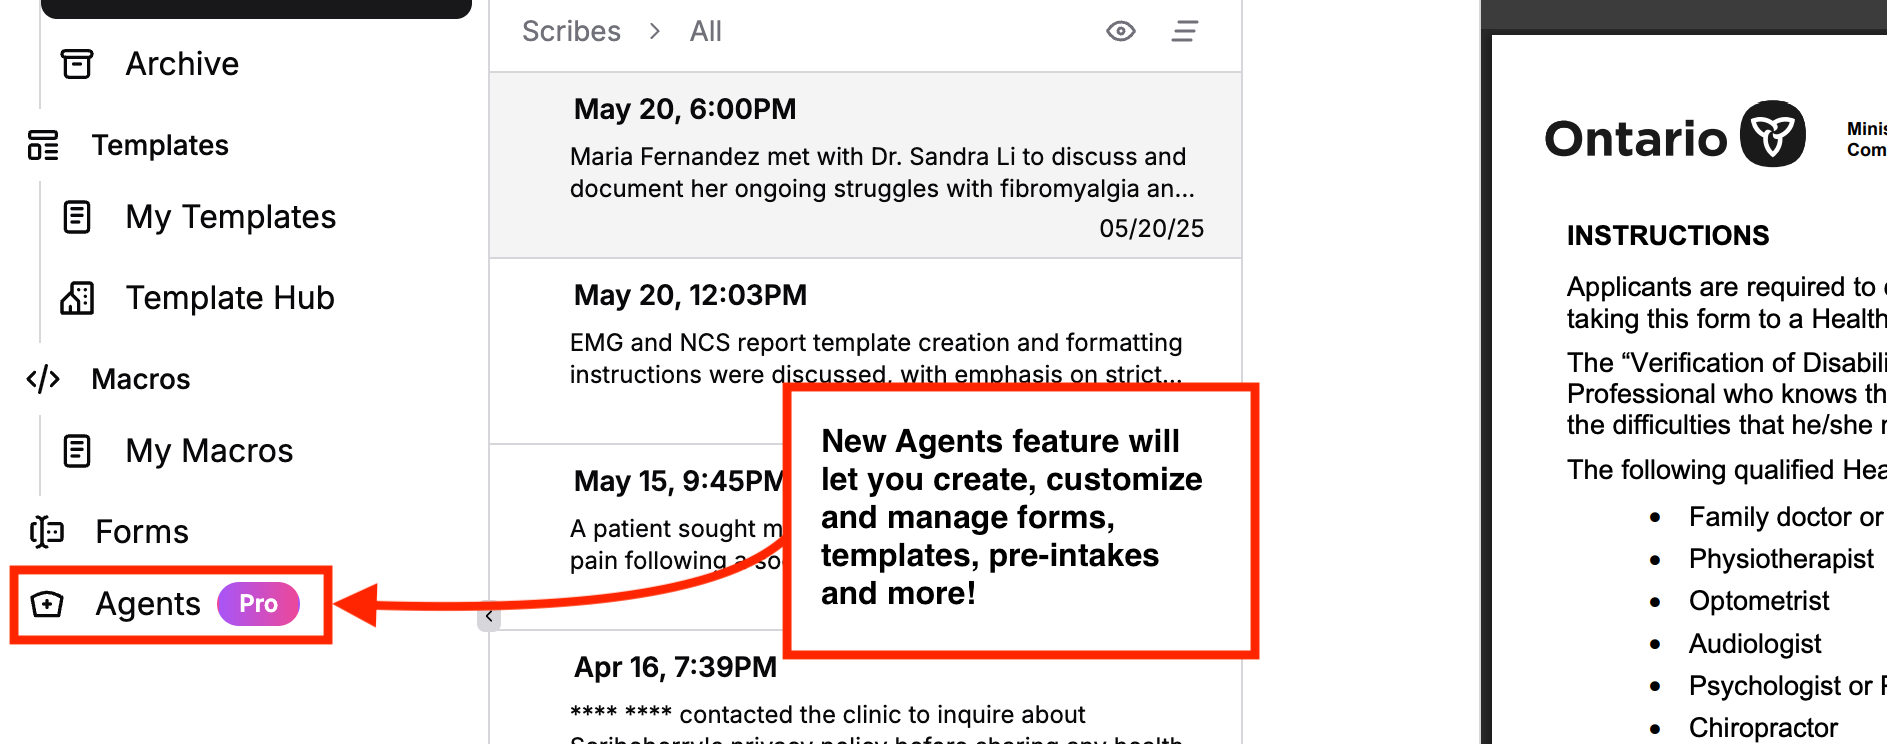Collapse the sidebar with the chevron handle
Viewport: 1887px width, 744px height.
489,616
